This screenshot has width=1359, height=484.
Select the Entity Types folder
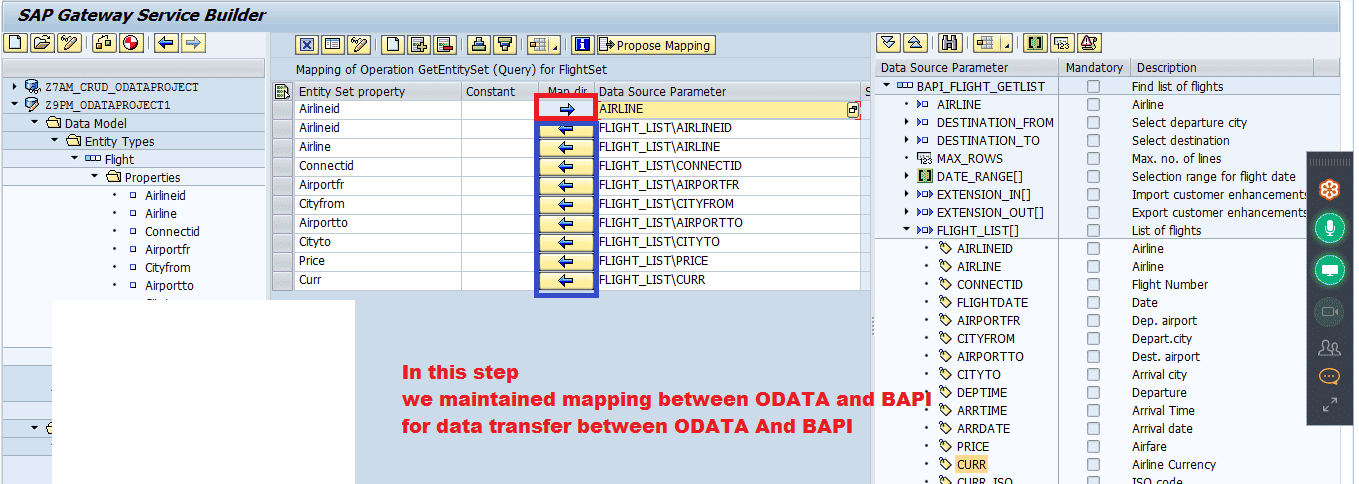tap(119, 141)
